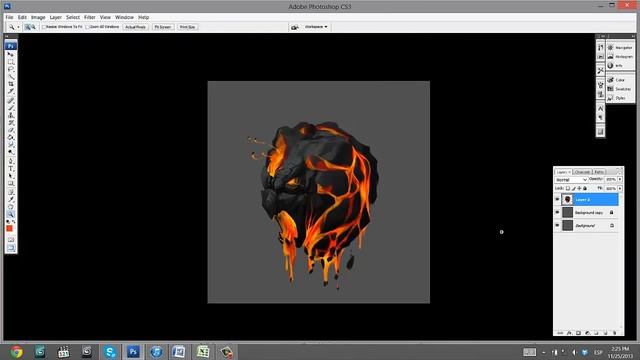Hide the Background layer
The width and height of the screenshot is (640, 360).
click(x=558, y=225)
